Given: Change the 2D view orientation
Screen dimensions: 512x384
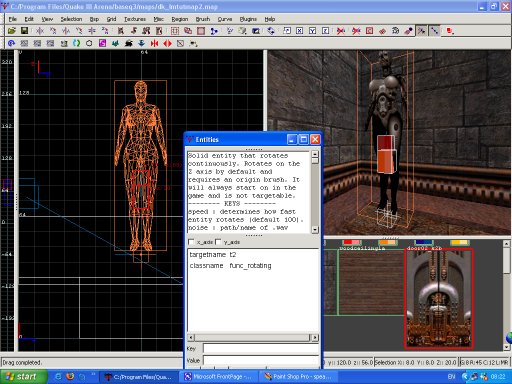Looking at the screenshot, I should point(230,31).
